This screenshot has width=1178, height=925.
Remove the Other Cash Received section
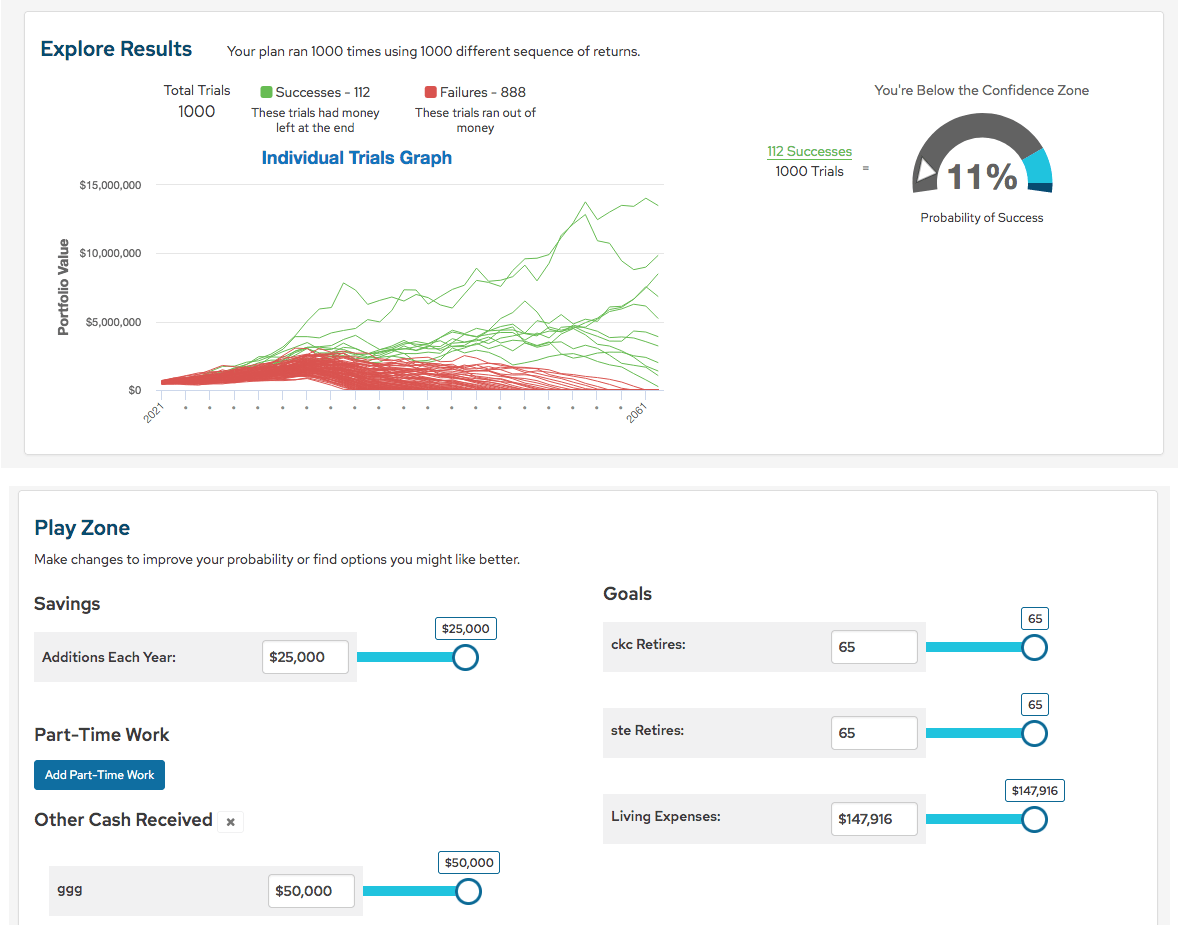[230, 821]
